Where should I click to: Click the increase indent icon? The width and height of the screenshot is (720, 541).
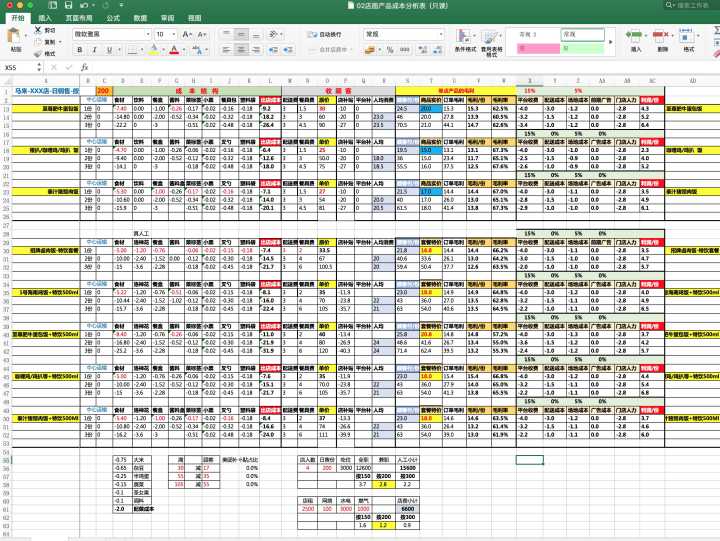288,50
